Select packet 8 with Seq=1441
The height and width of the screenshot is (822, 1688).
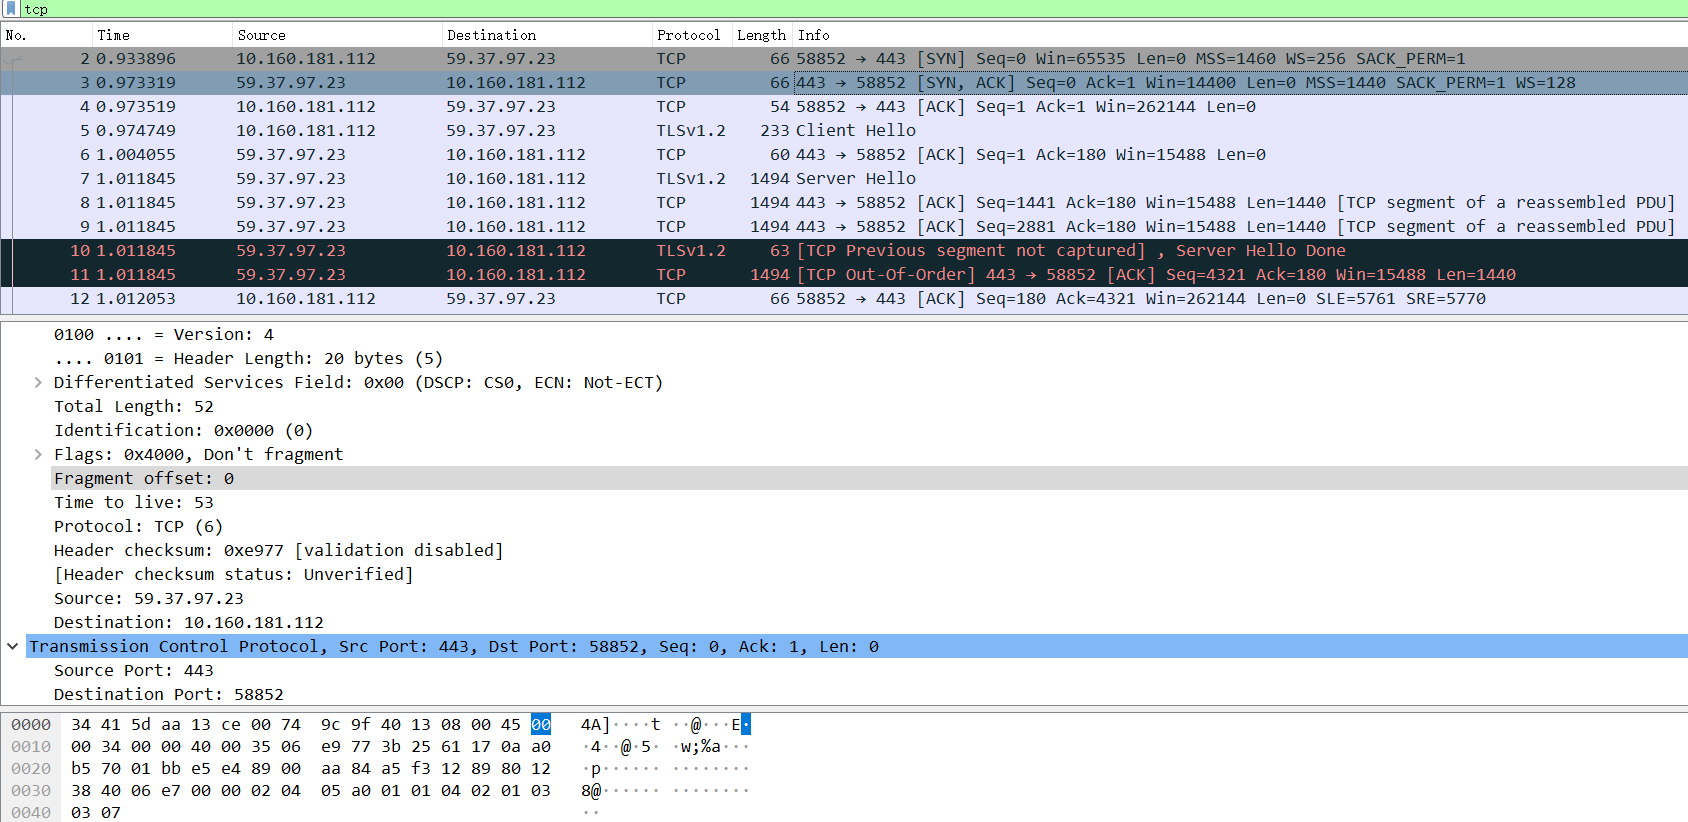844,203
